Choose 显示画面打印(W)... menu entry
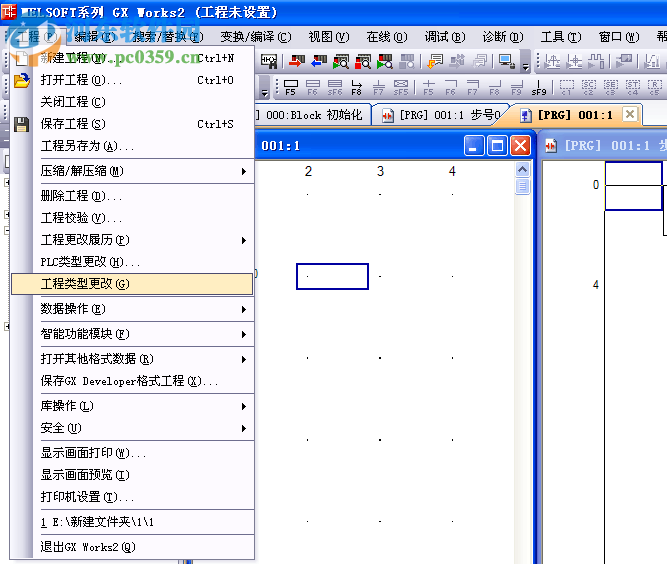 (x=133, y=453)
